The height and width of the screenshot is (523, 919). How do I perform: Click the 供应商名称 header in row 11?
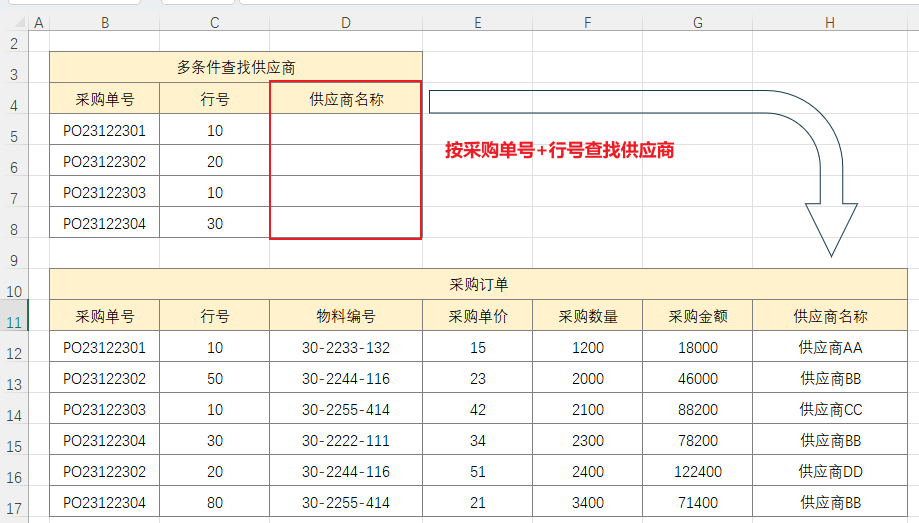pyautogui.click(x=830, y=315)
